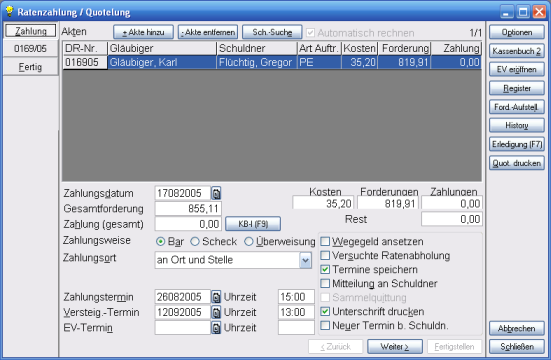Click the Gesamtforderung field
Screen dimensions: 551x360
[188, 208]
